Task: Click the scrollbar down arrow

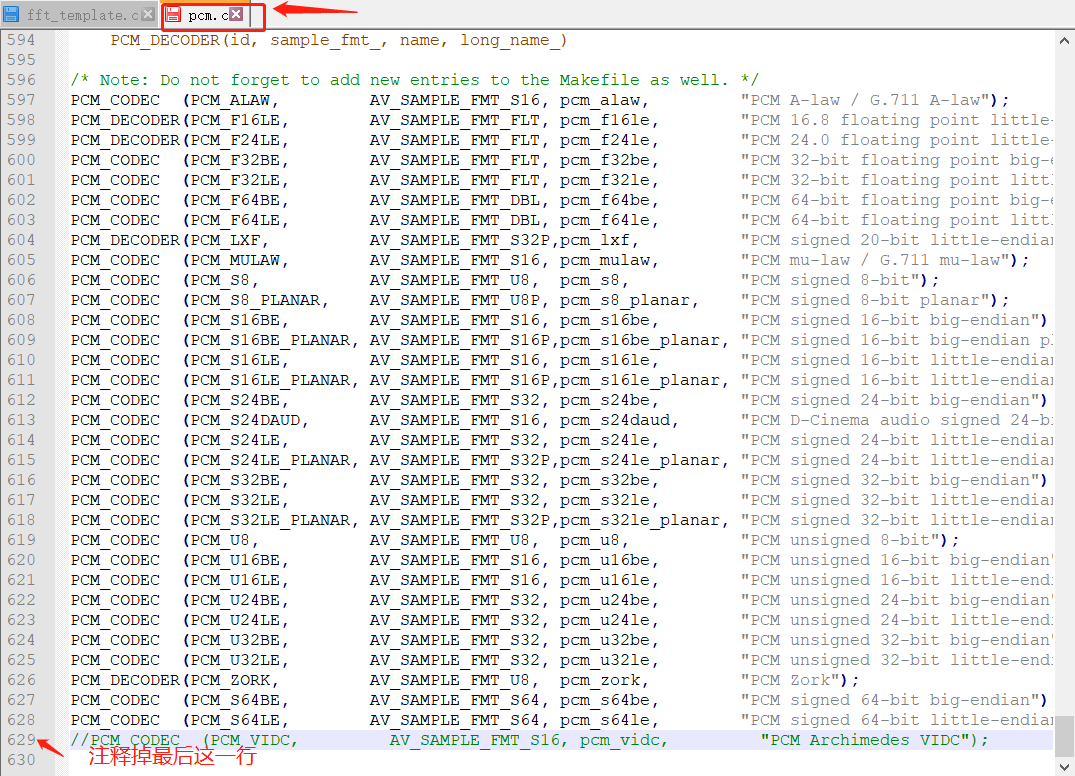Action: click(1064, 766)
